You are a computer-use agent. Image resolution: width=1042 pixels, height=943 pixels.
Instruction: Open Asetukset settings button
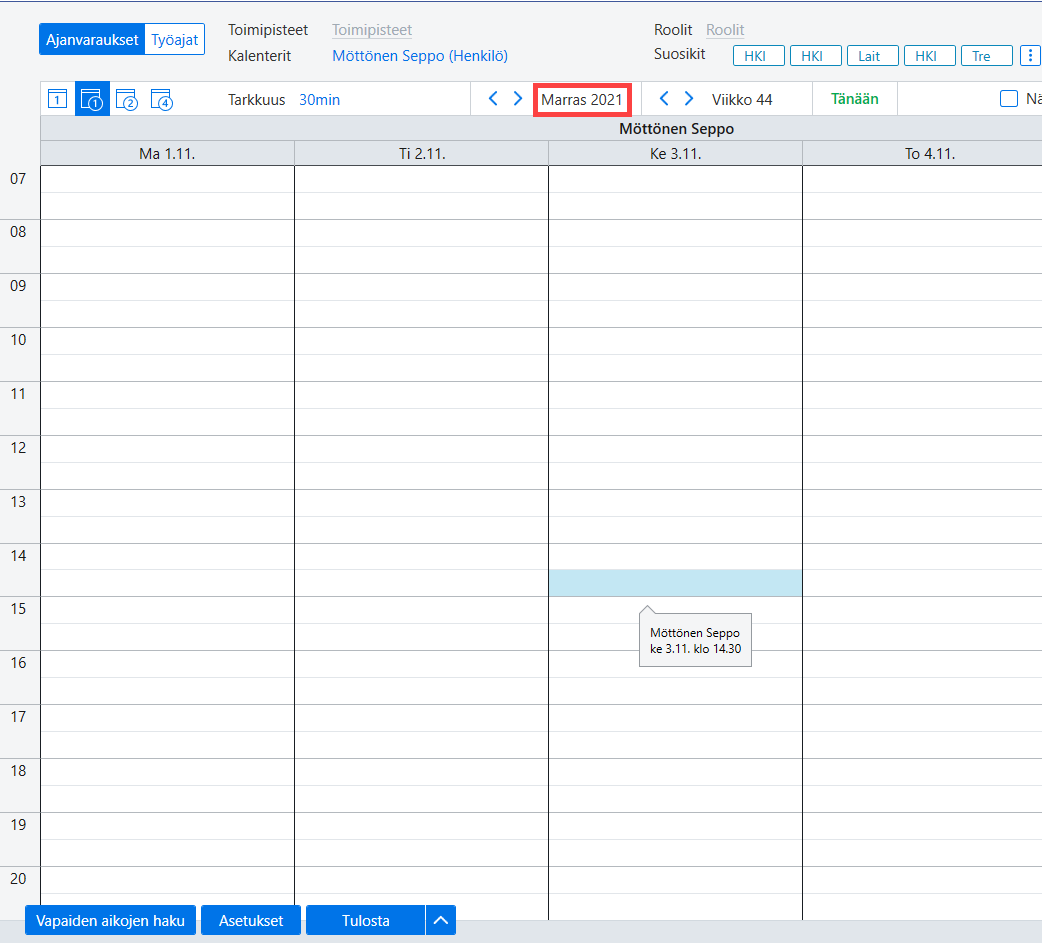point(251,920)
